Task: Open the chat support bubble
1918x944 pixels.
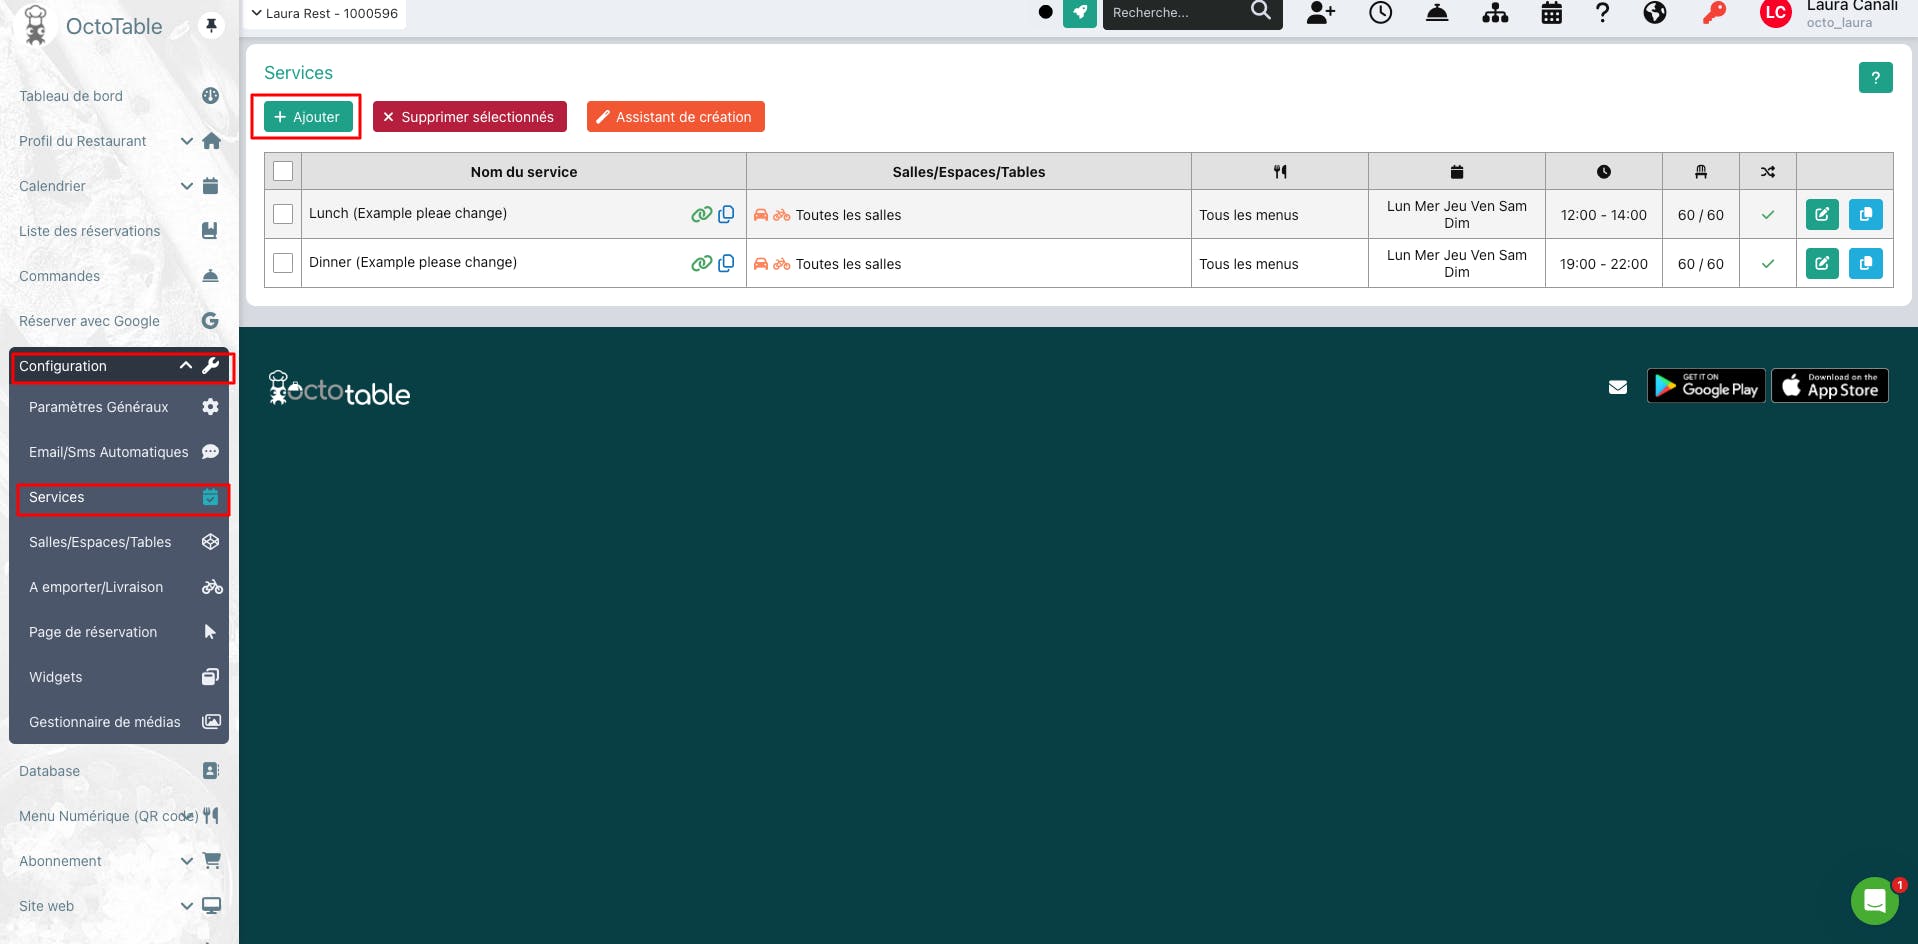Action: 1875,901
